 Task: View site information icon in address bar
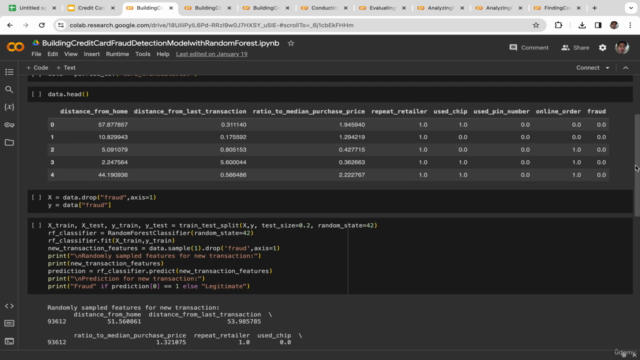61,25
